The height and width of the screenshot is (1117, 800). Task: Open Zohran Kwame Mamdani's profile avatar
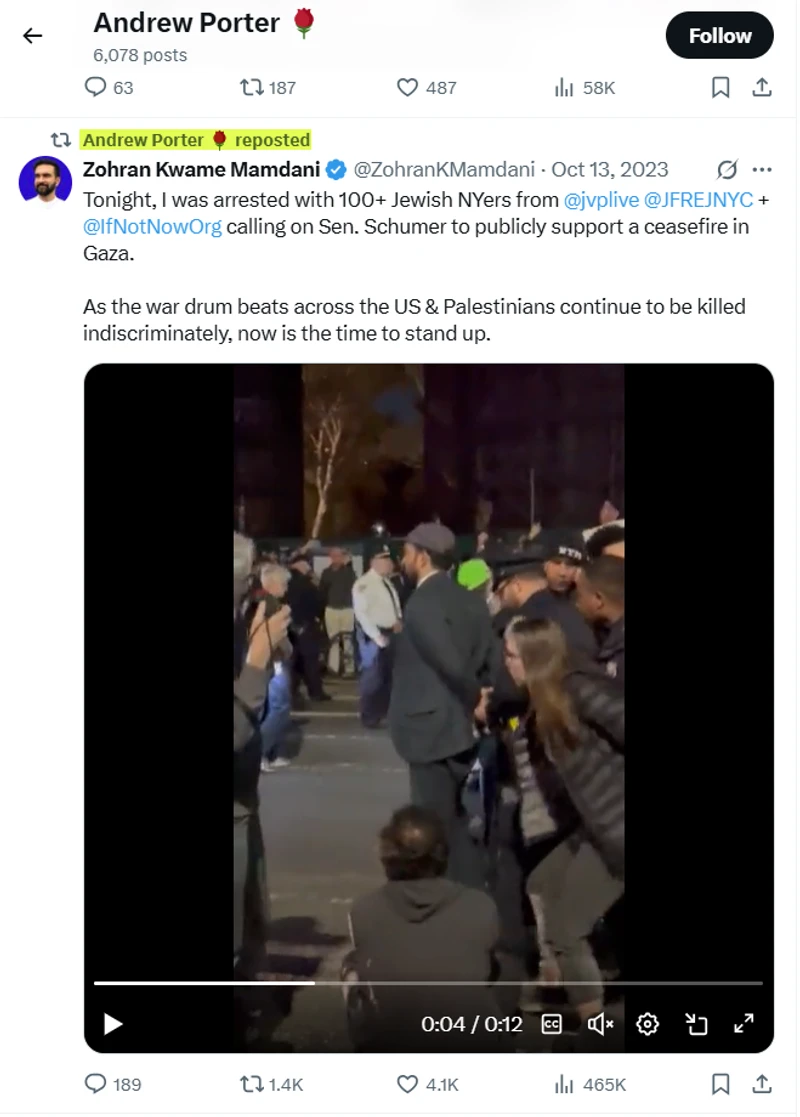[45, 180]
